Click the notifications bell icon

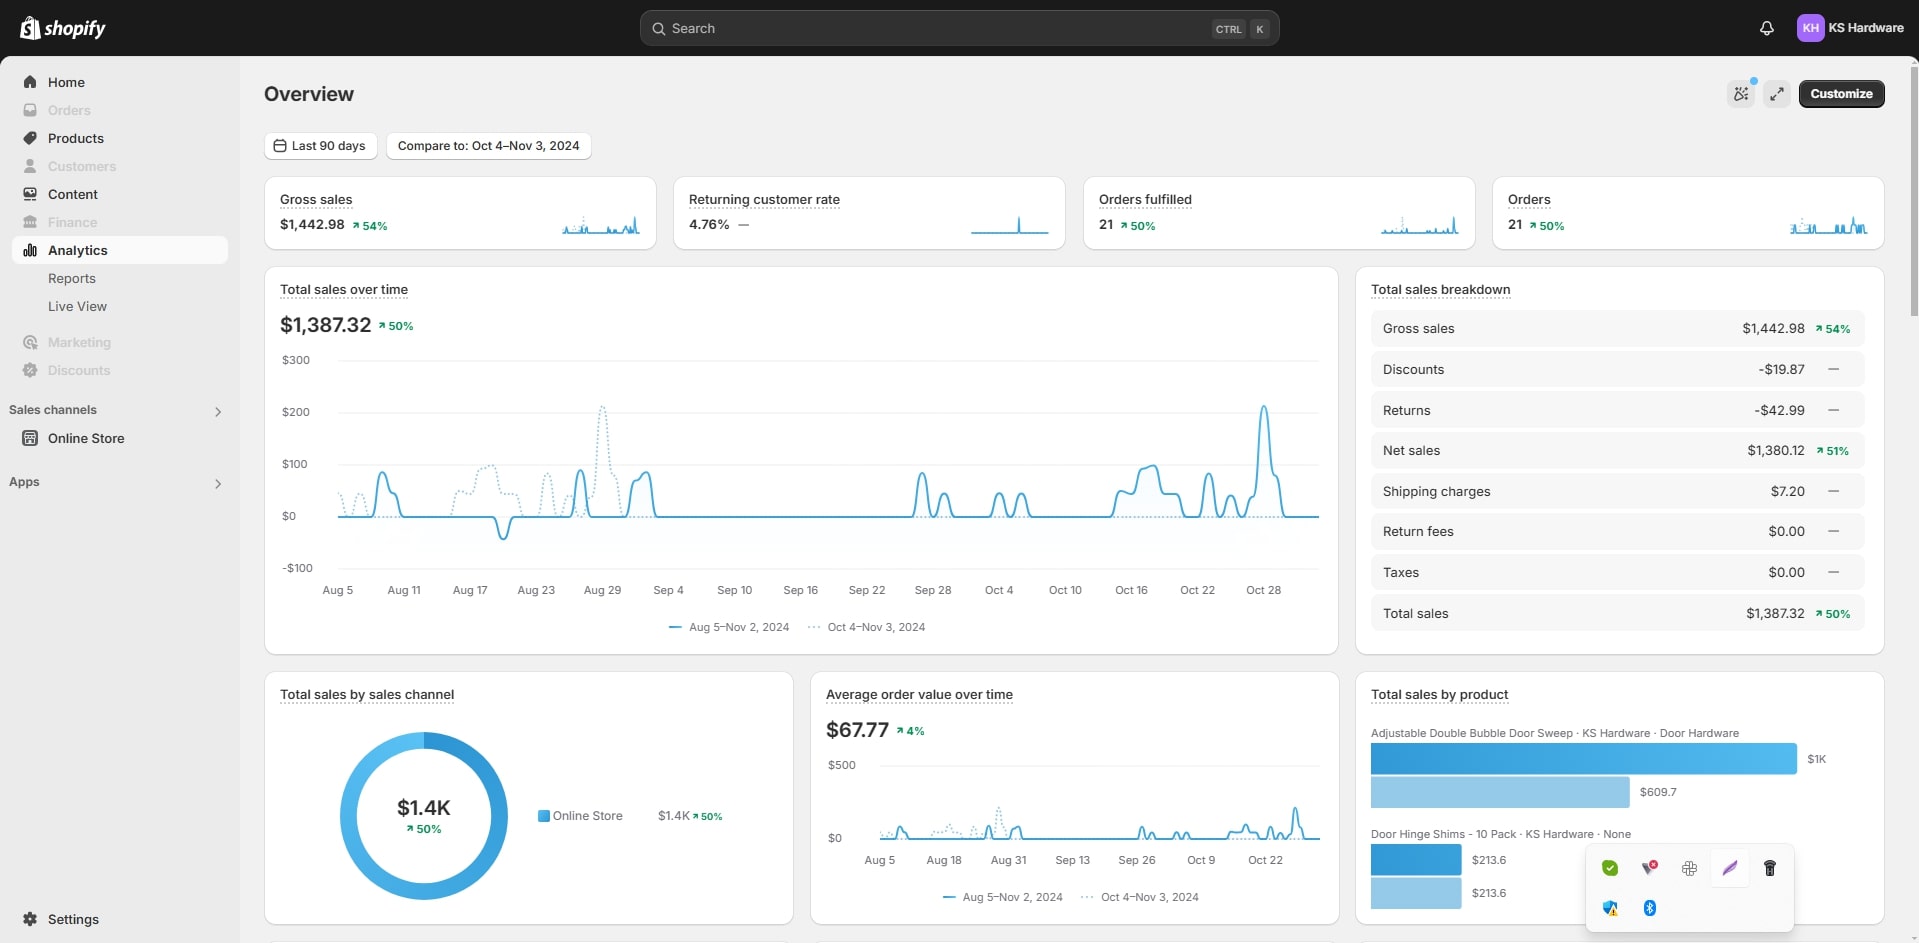click(x=1766, y=28)
